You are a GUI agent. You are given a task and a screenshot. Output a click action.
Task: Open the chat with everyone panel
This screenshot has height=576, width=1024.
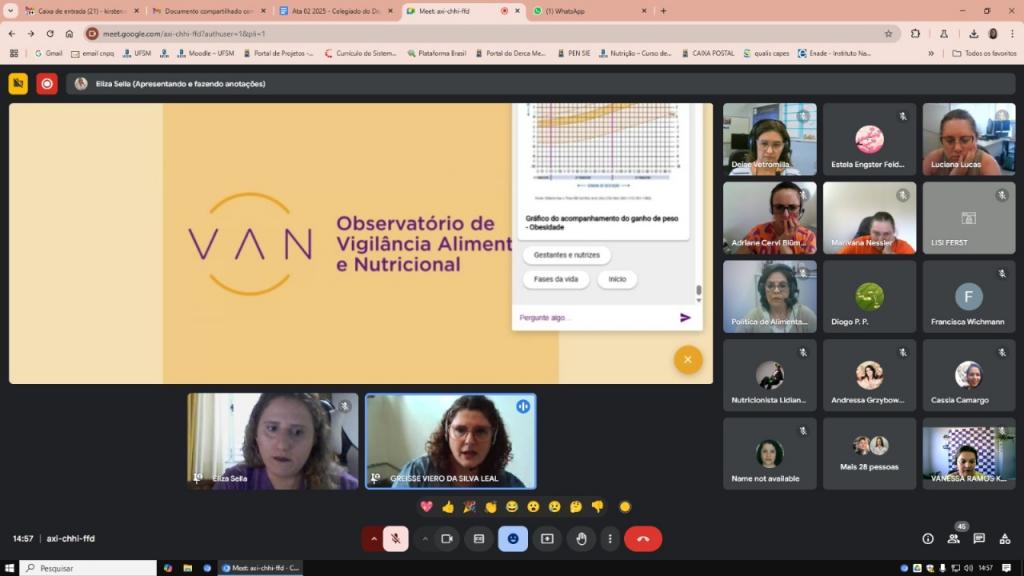979,539
